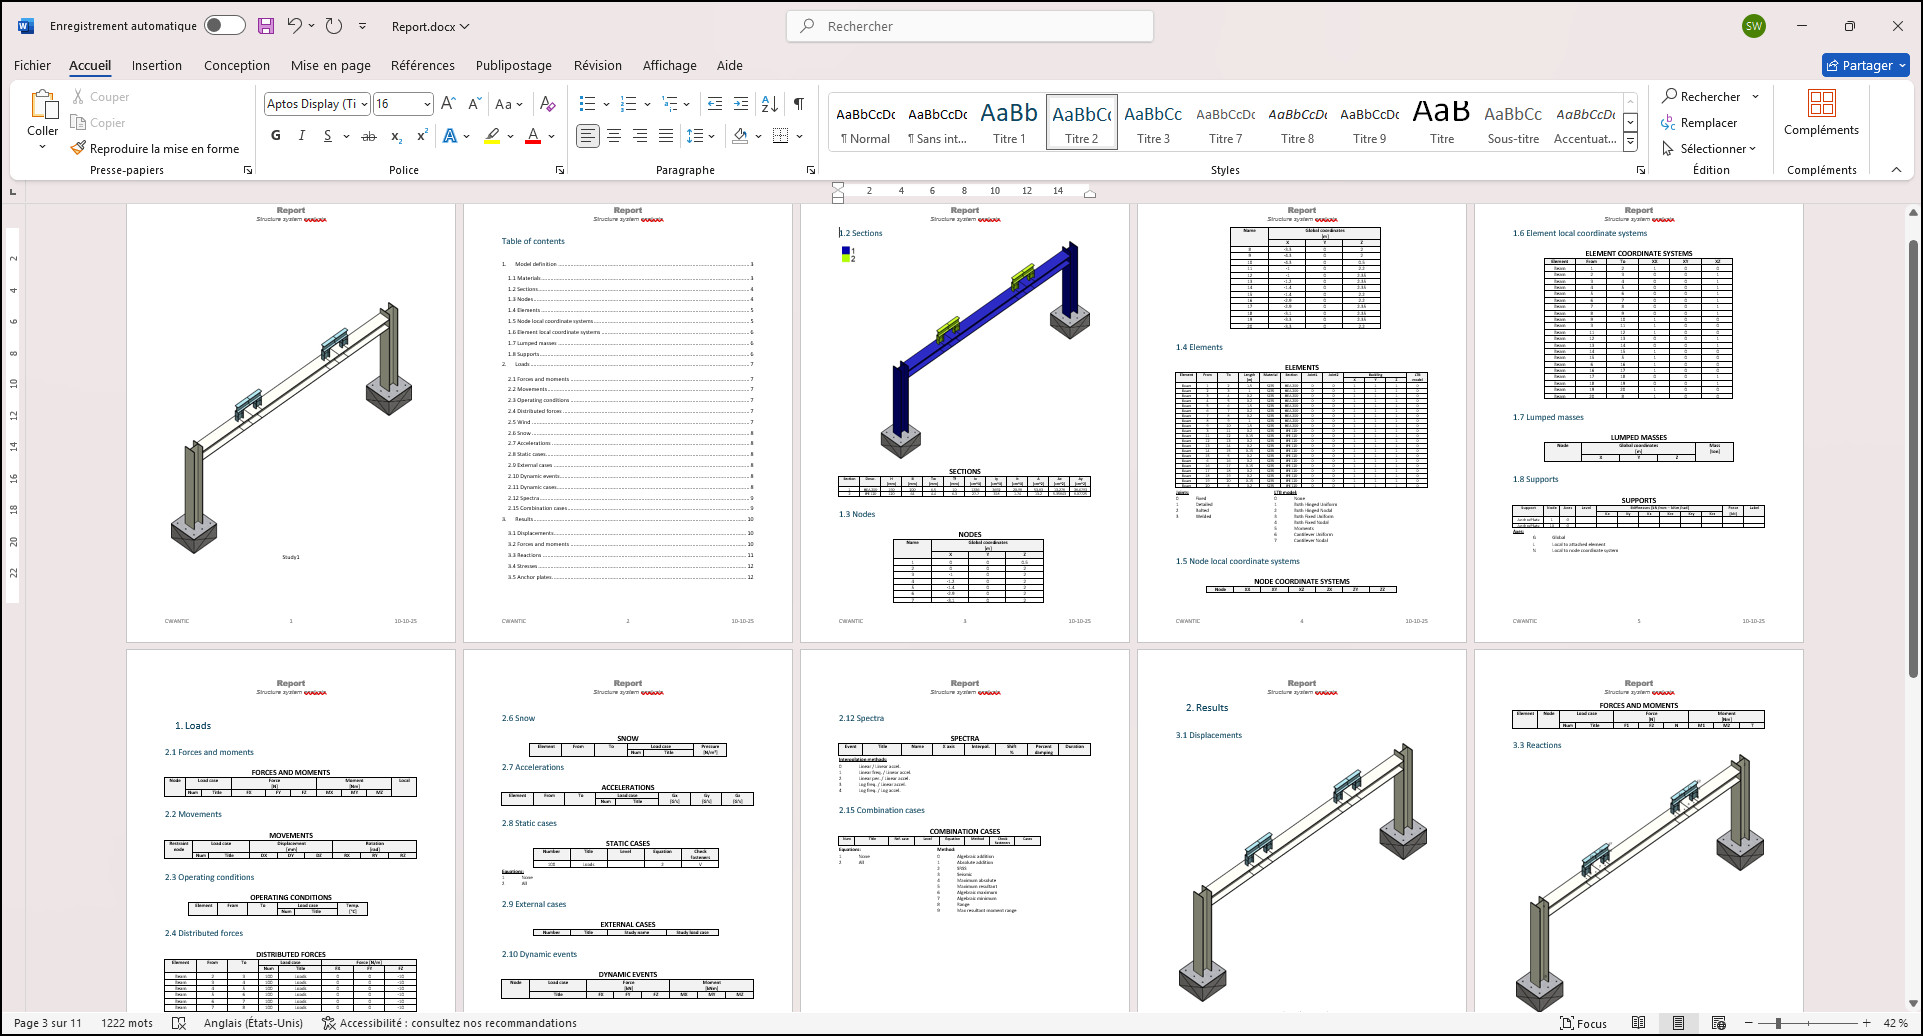
Task: Open the Mise en page tab
Action: (330, 66)
